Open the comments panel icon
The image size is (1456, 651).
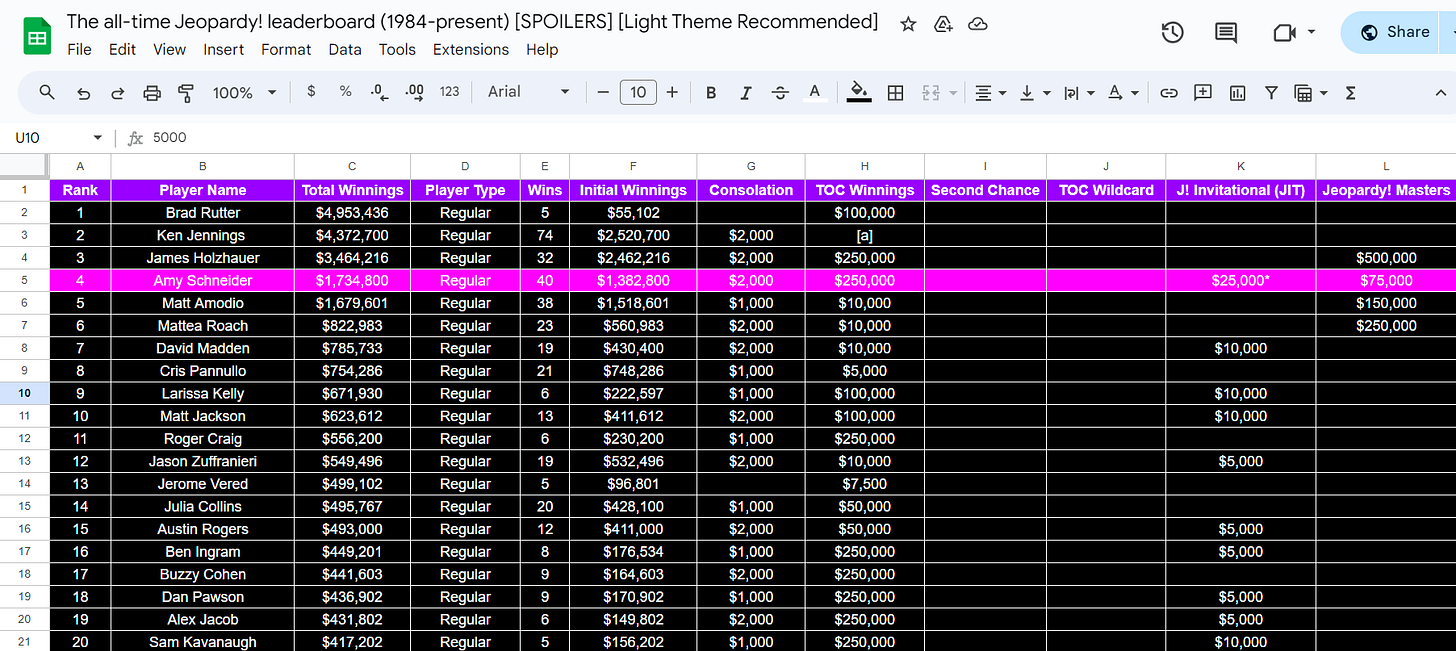pos(1225,33)
